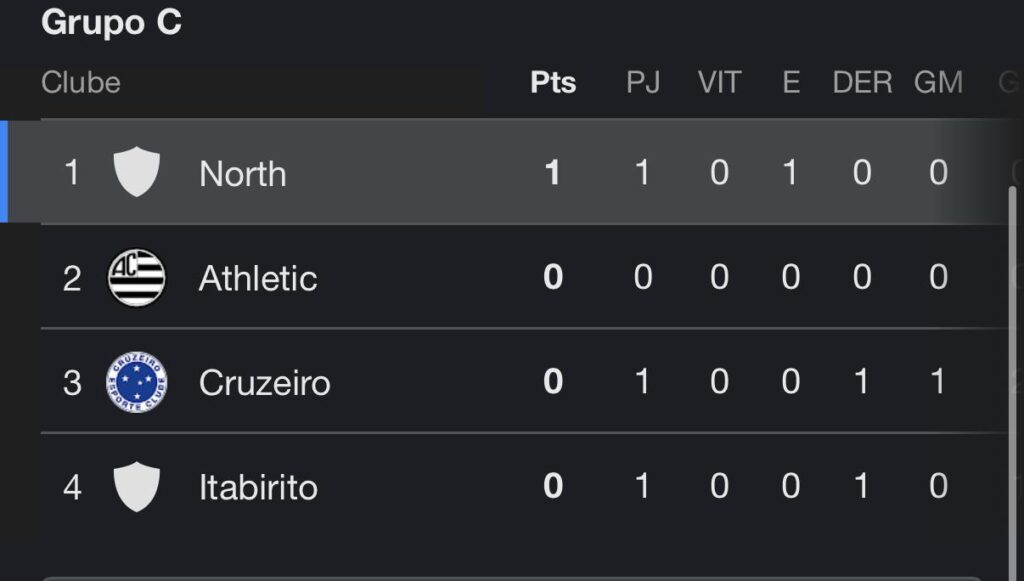Click North's points value

click(x=553, y=173)
